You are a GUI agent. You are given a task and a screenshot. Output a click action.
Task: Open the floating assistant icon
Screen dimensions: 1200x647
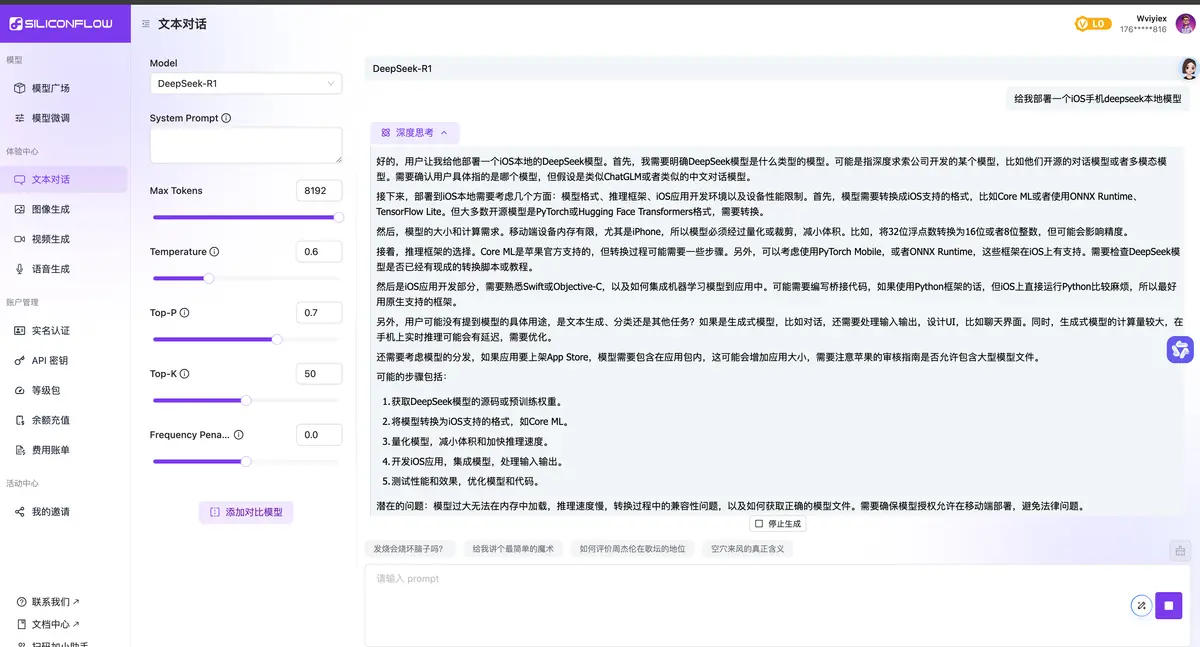pyautogui.click(x=1180, y=350)
